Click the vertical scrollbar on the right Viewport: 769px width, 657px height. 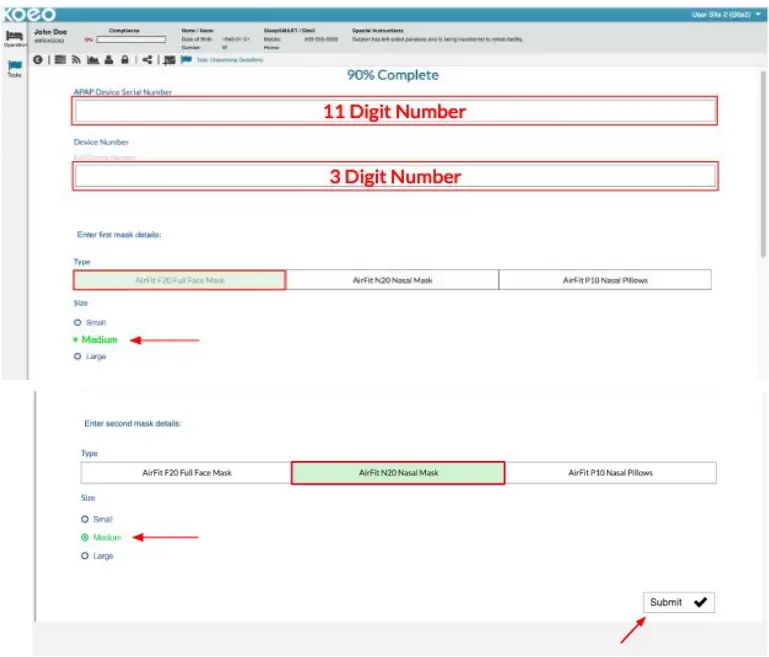(x=763, y=164)
